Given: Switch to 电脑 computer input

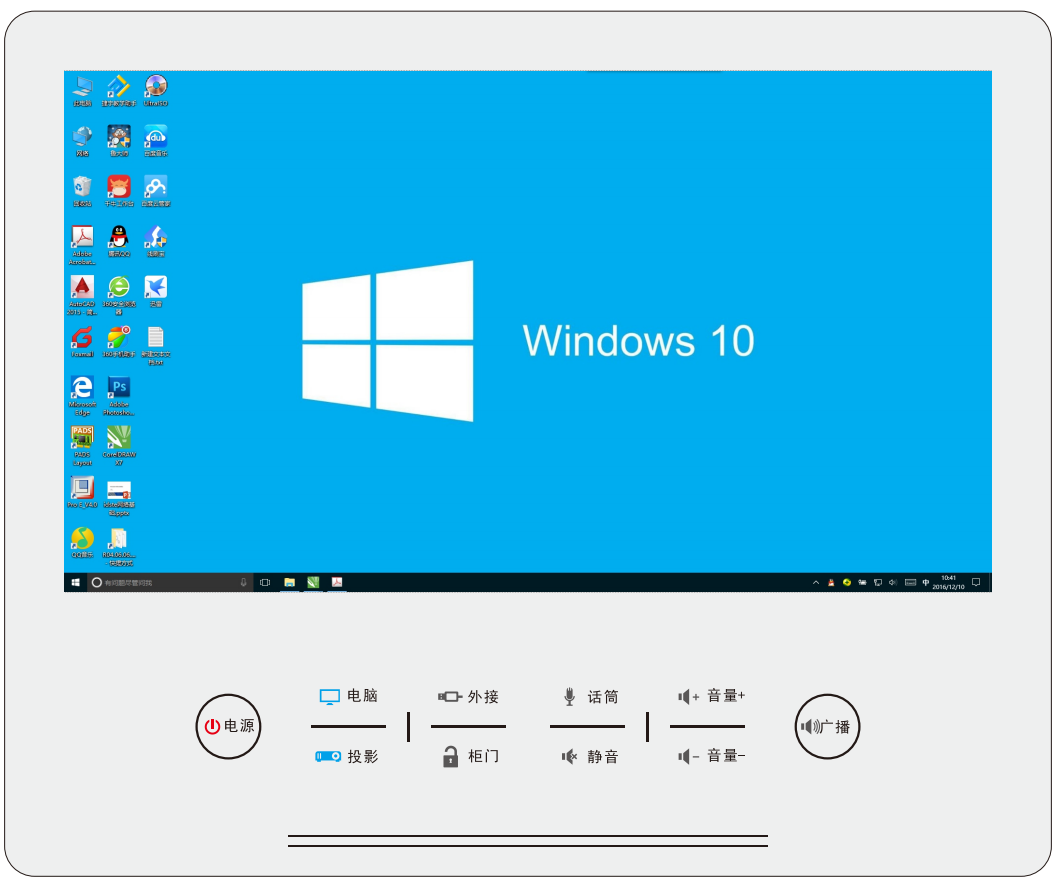Looking at the screenshot, I should click(349, 697).
